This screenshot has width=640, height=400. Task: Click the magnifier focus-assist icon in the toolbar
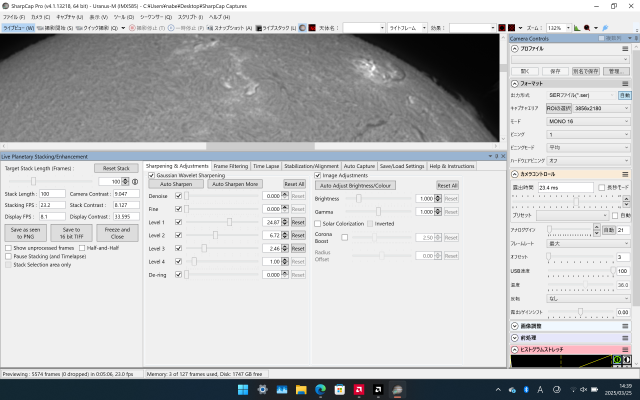[587, 28]
